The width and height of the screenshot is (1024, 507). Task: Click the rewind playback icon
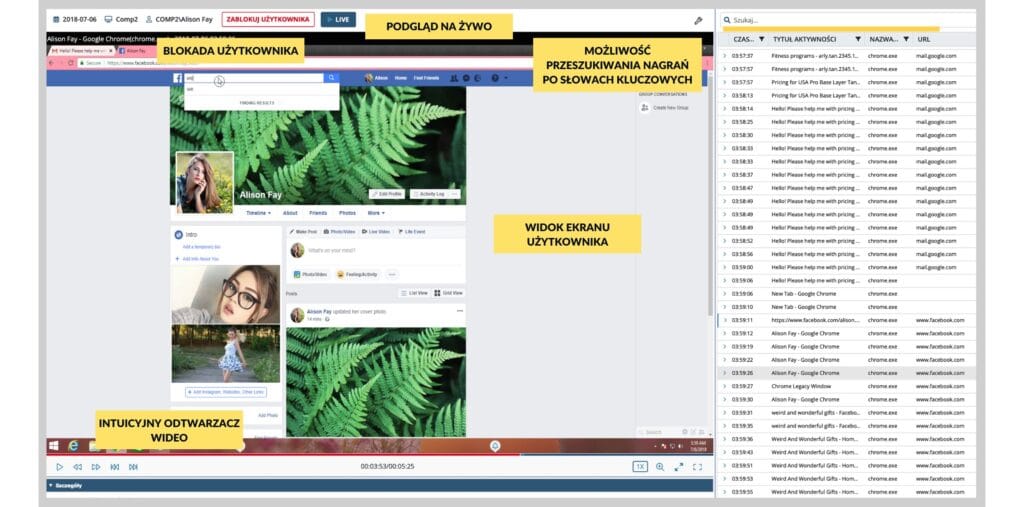(x=78, y=467)
